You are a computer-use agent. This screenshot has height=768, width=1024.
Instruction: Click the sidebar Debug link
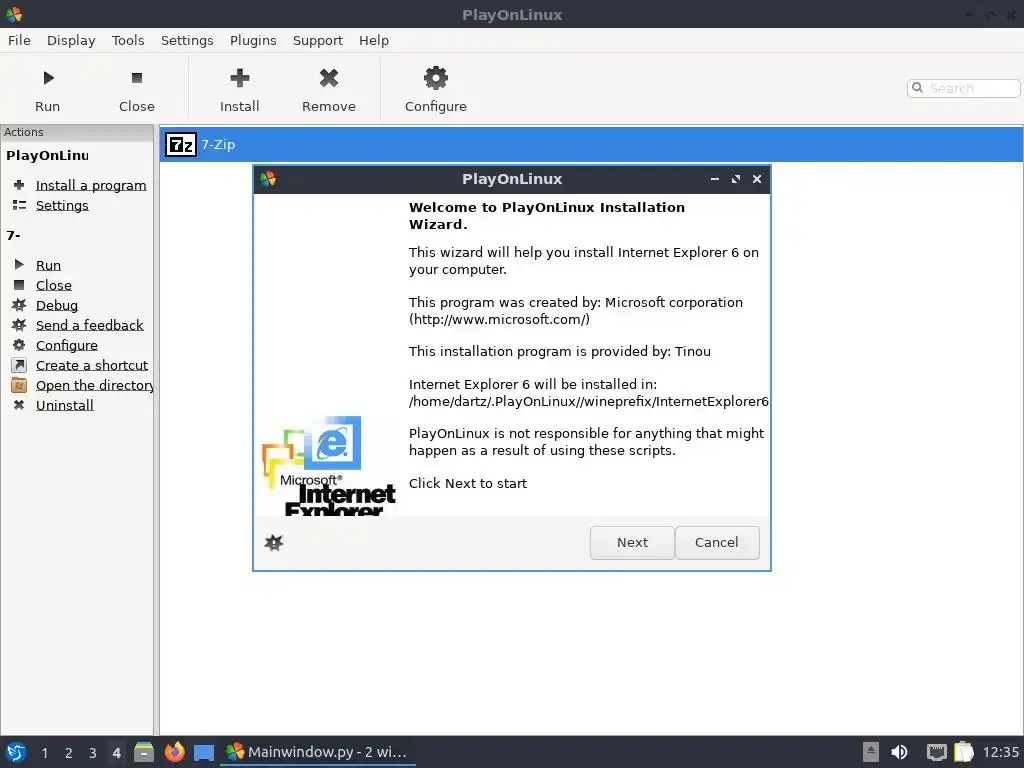point(57,305)
